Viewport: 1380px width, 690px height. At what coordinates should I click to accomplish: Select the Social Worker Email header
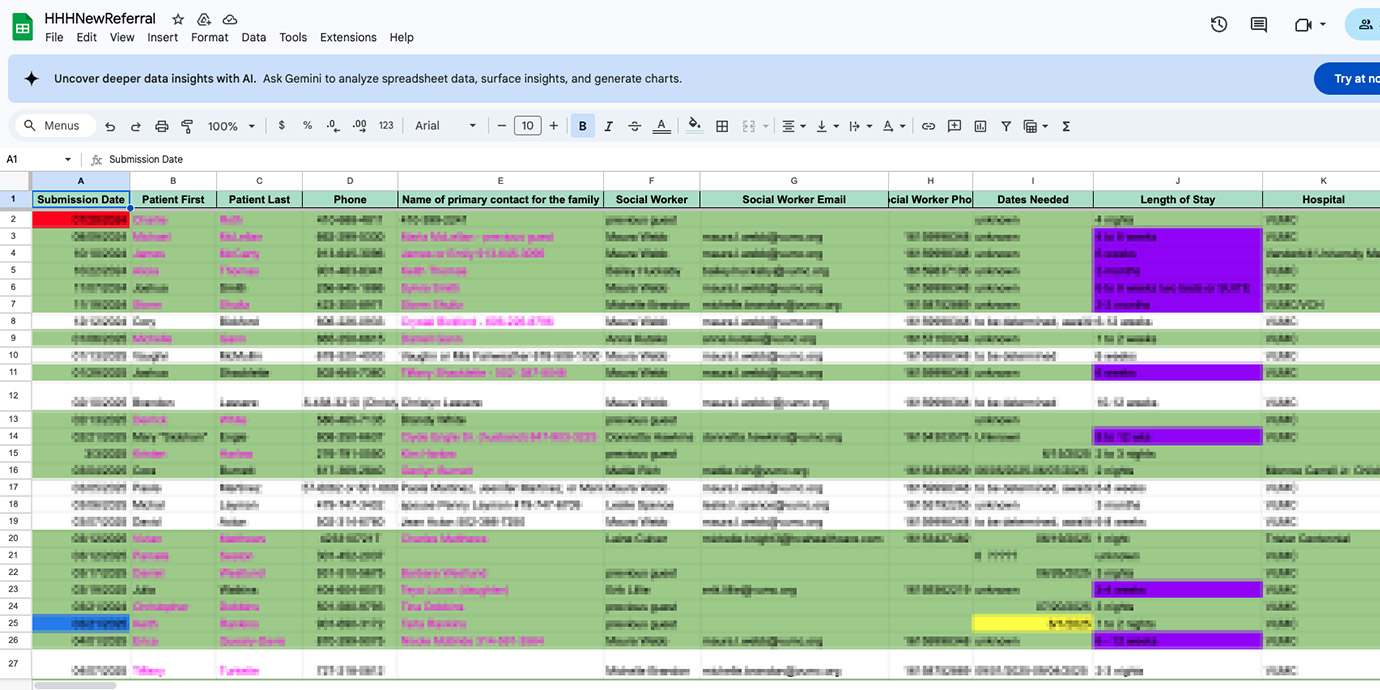794,199
